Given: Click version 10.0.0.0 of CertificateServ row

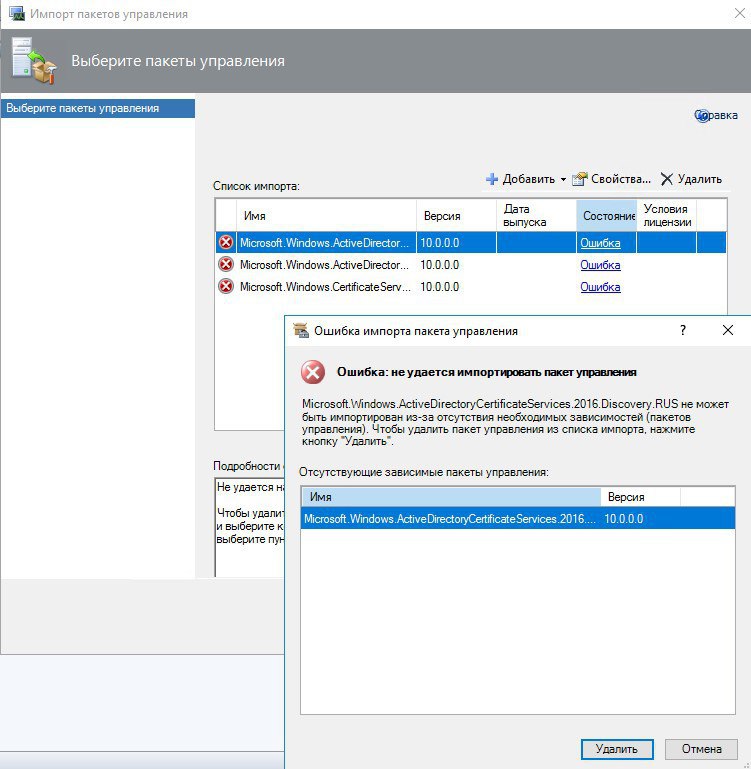Looking at the screenshot, I should click(440, 287).
